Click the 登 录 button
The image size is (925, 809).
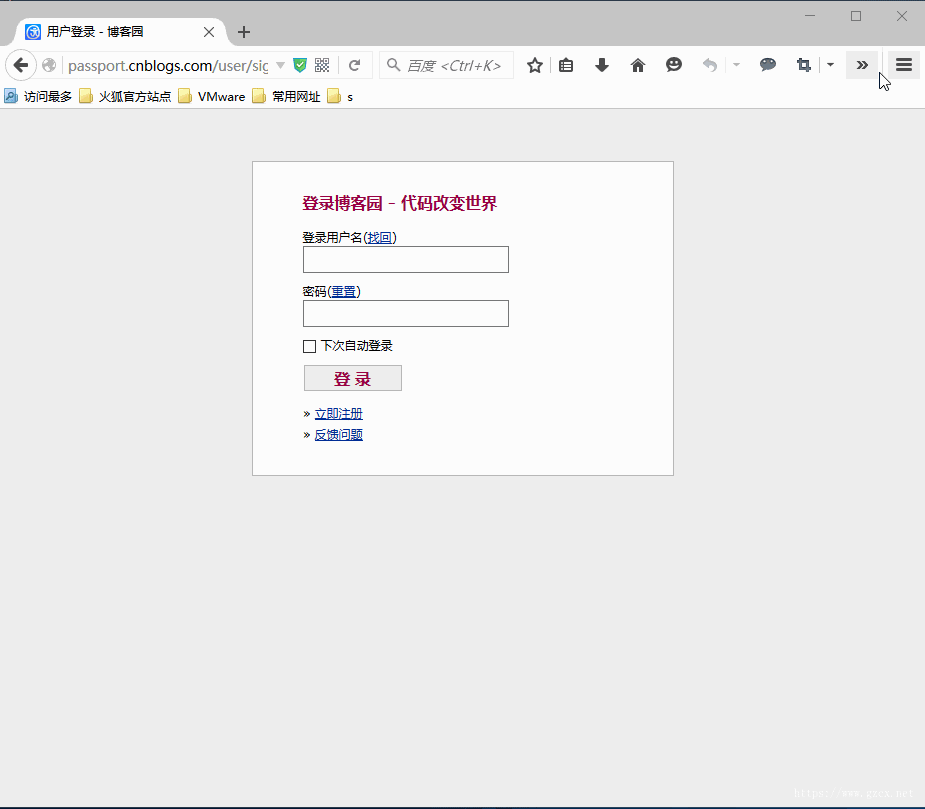(x=353, y=378)
